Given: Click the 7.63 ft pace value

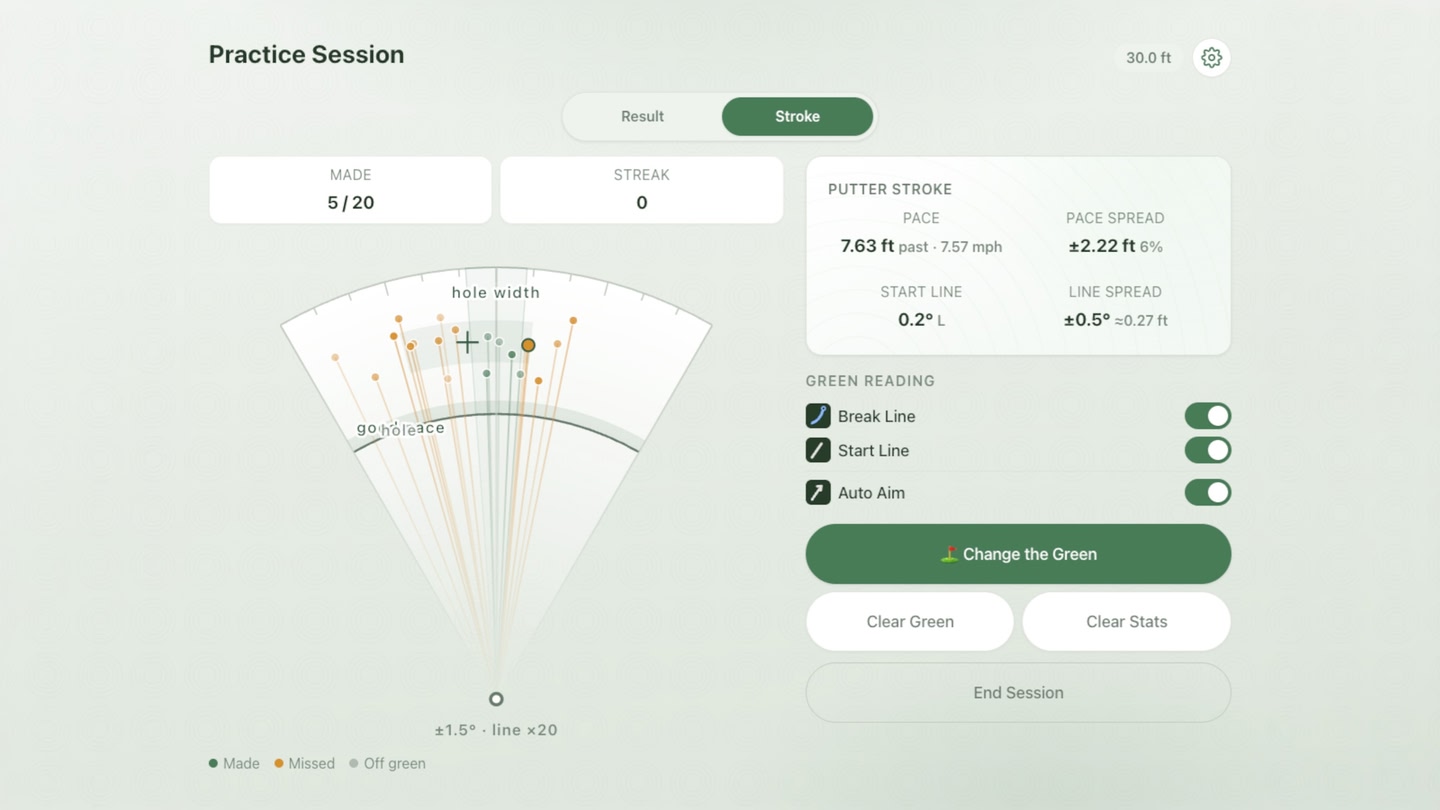Looking at the screenshot, I should coord(867,246).
